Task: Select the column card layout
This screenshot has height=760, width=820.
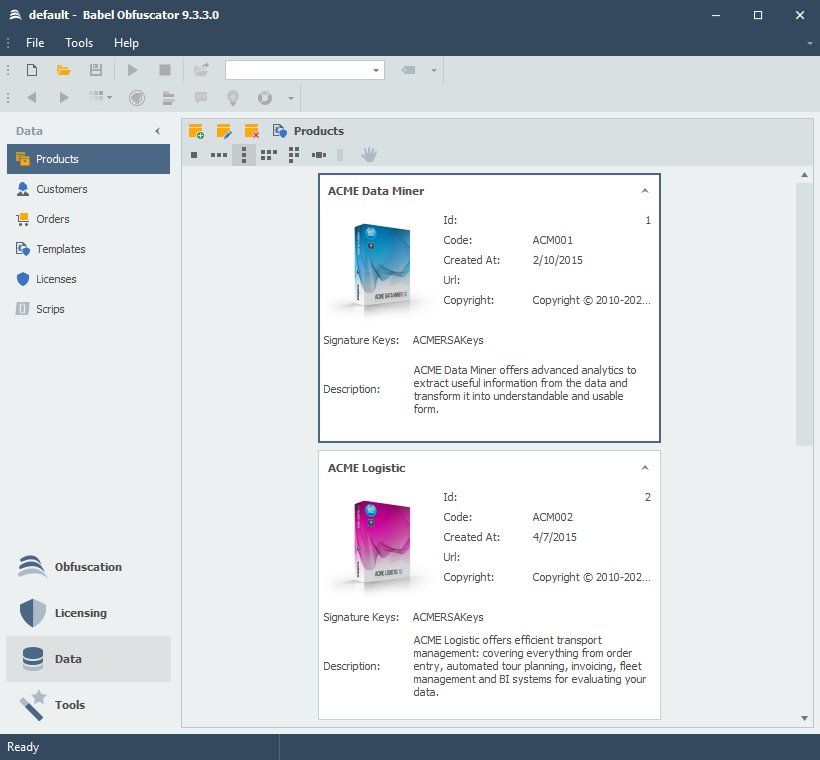Action: pos(244,155)
